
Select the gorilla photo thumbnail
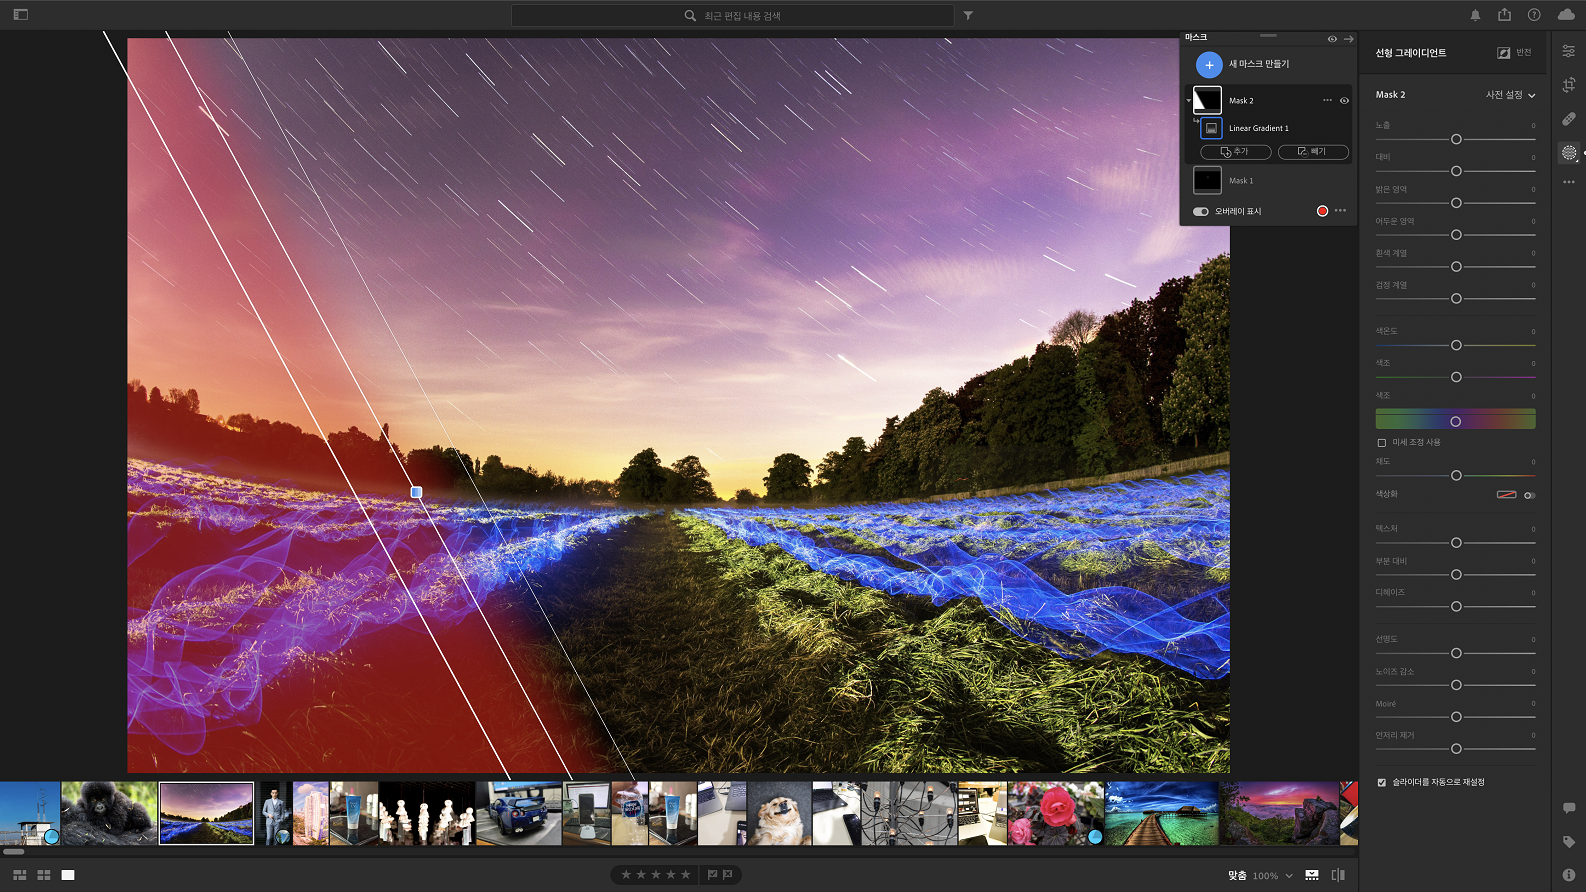coord(109,813)
